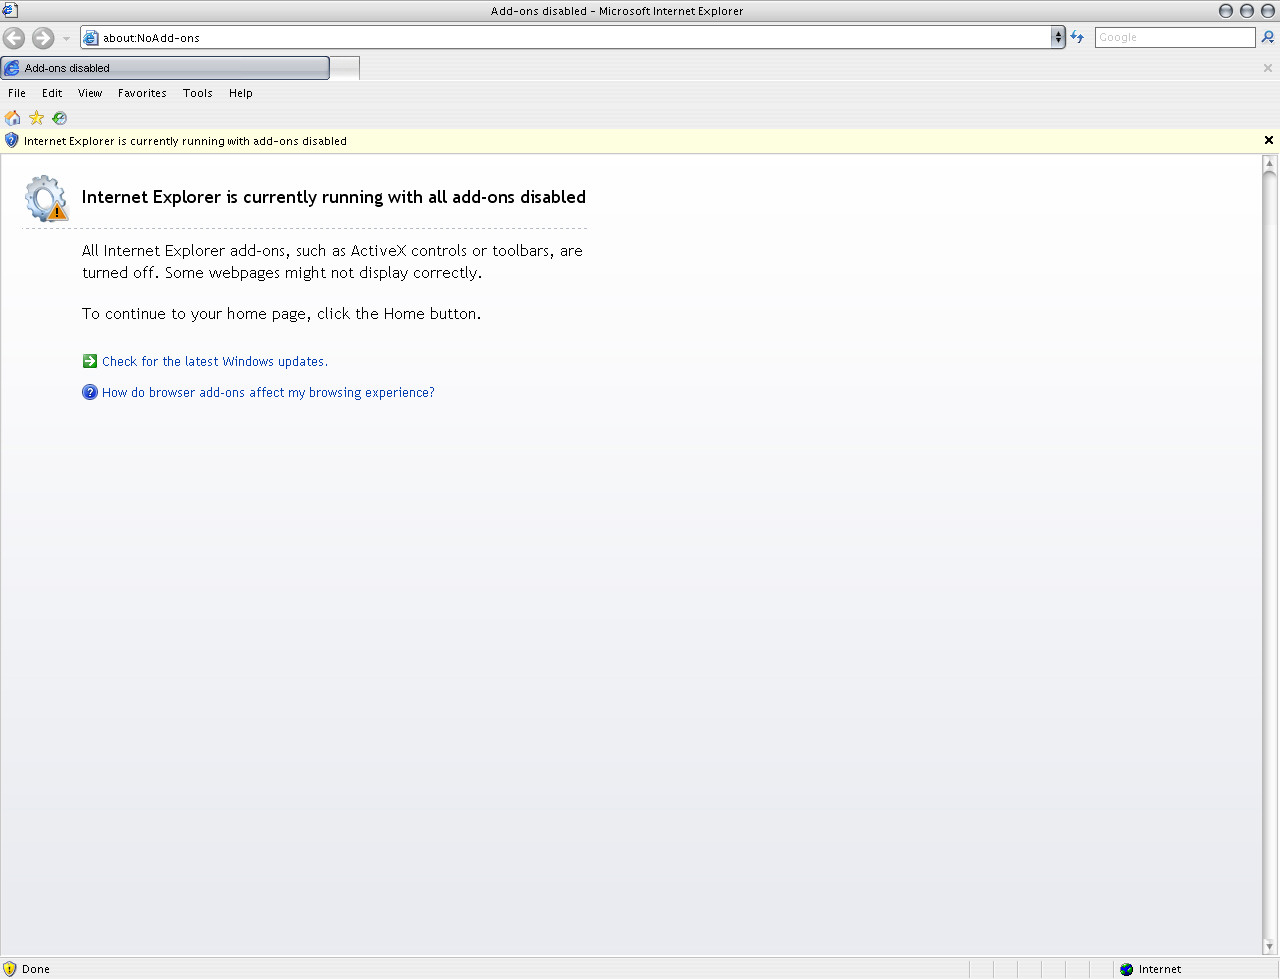Dismiss the yellow information bar with its X

pos(1269,141)
